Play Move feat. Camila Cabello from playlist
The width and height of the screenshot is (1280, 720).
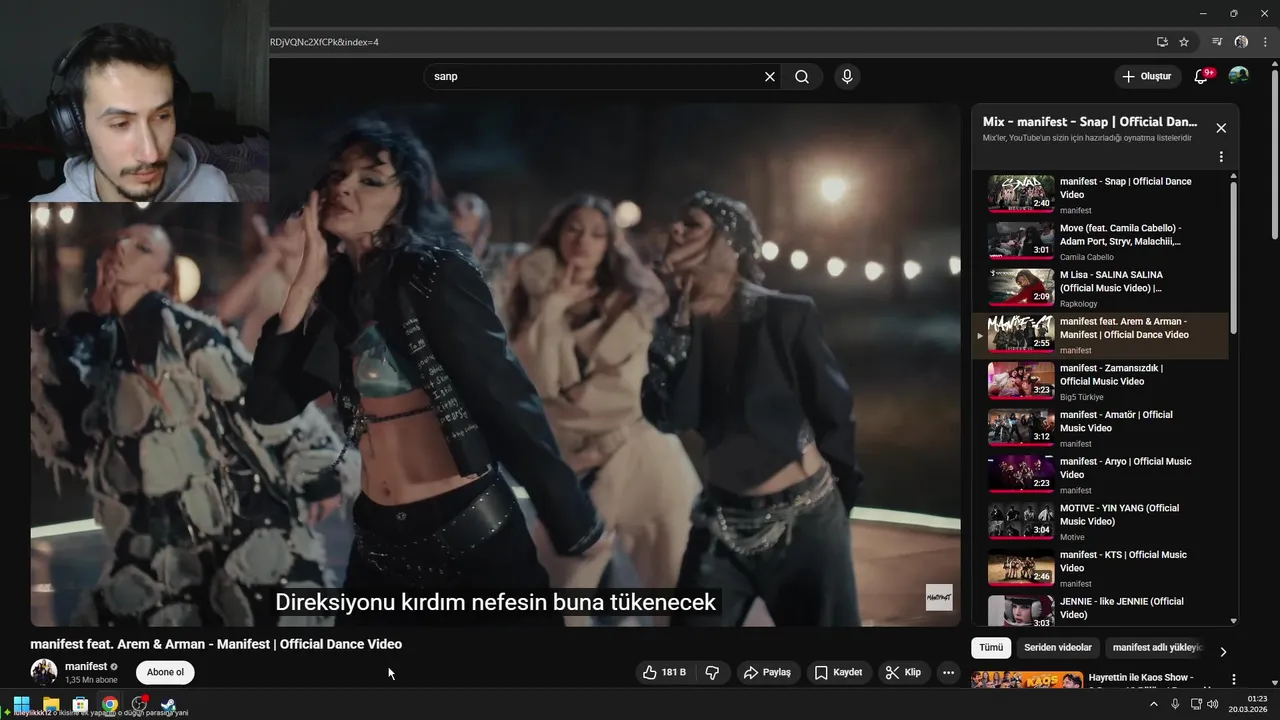(1100, 241)
